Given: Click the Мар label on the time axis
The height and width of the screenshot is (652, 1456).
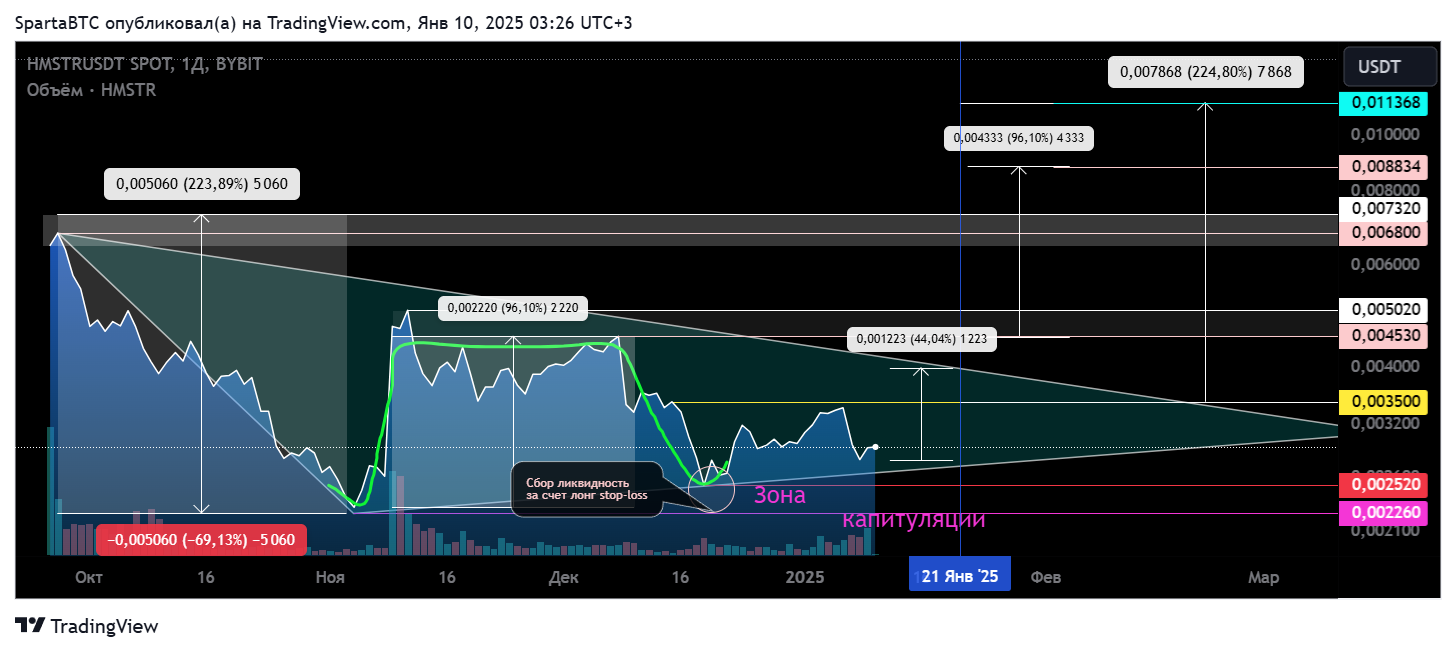Looking at the screenshot, I should click(1263, 577).
